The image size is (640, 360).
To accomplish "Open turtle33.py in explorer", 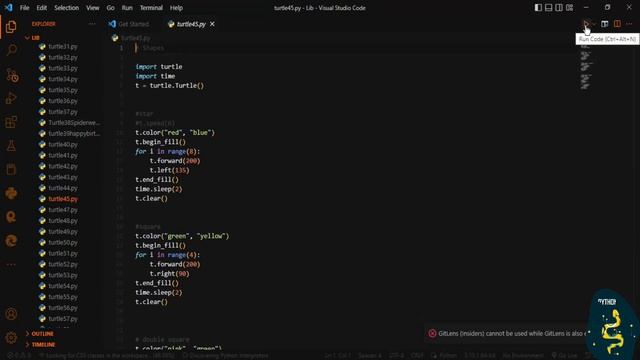I will pyautogui.click(x=63, y=68).
